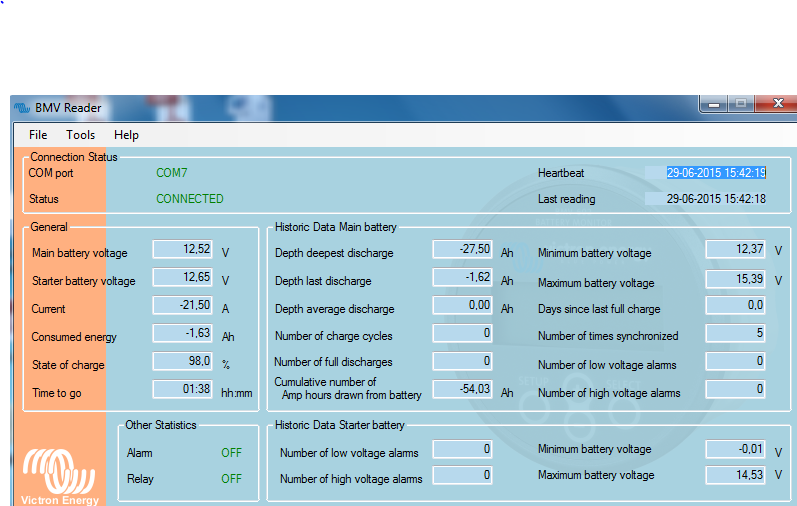This screenshot has height=506, width=797.
Task: Click the CONNECTED status text
Action: (190, 199)
